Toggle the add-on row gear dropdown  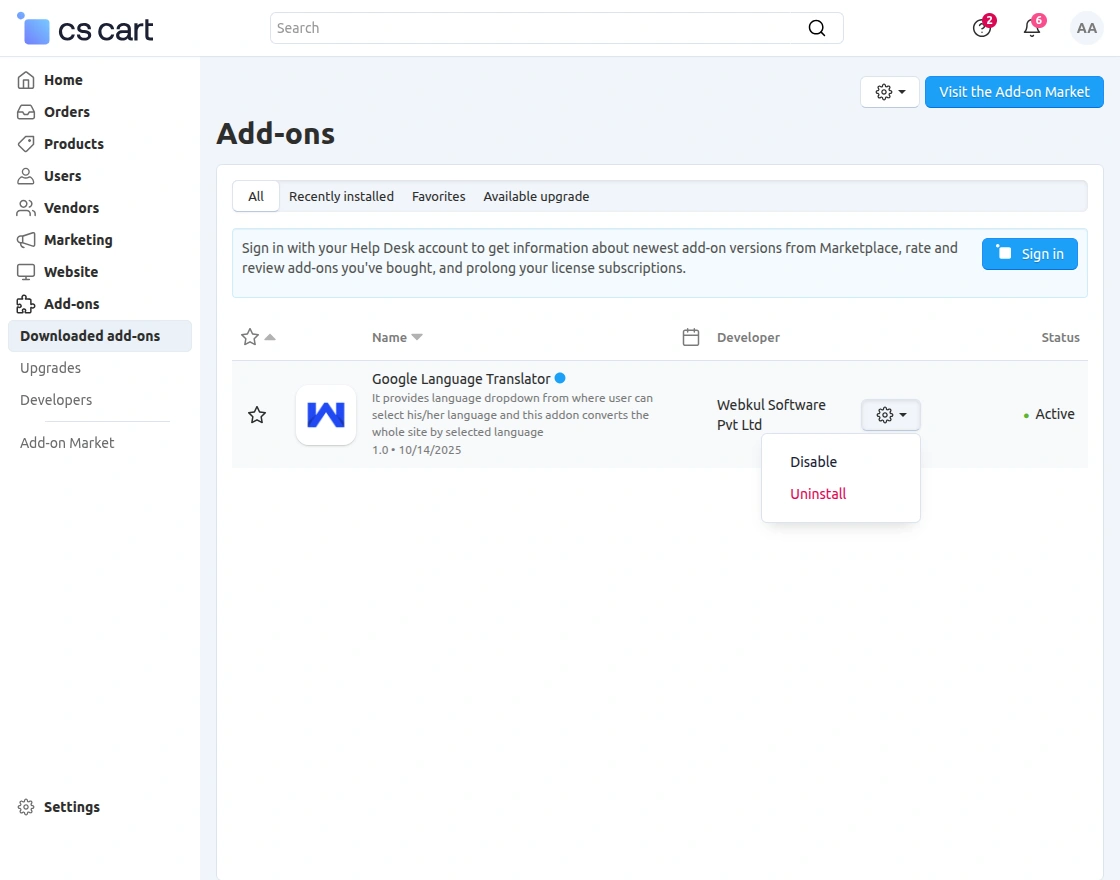tap(890, 415)
